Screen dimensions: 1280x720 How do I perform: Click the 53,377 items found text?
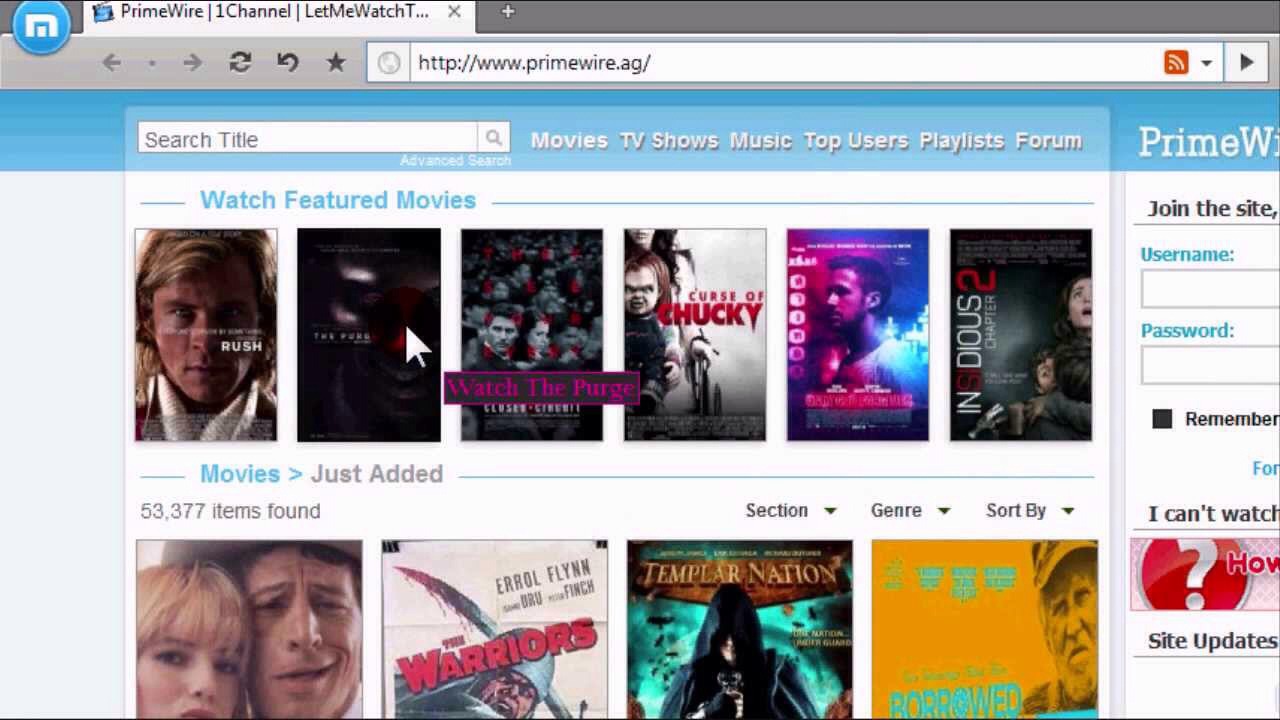click(x=230, y=511)
